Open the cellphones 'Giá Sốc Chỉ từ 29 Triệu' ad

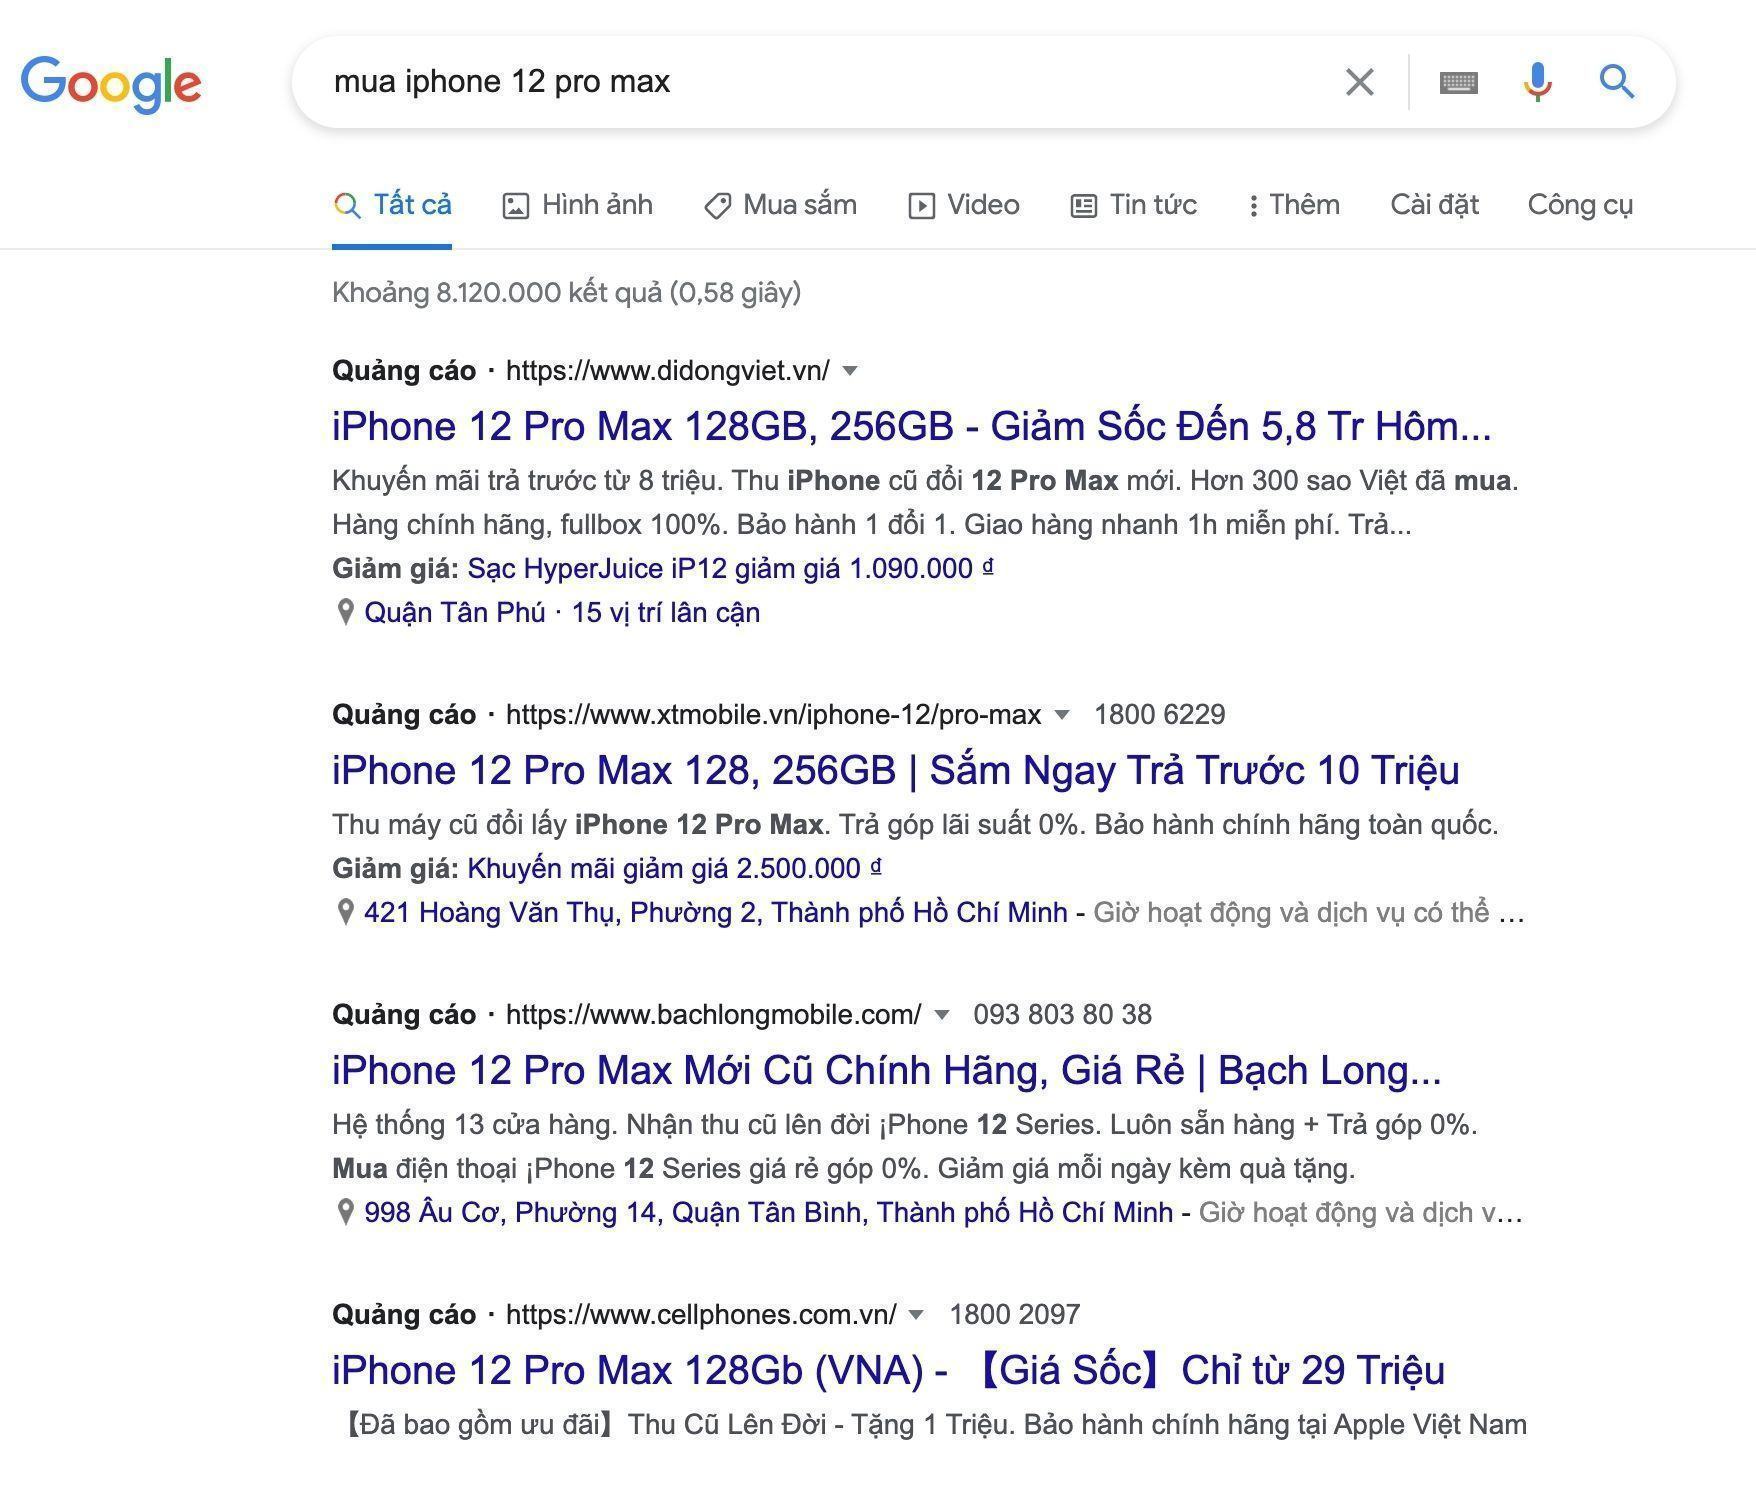tap(888, 1371)
